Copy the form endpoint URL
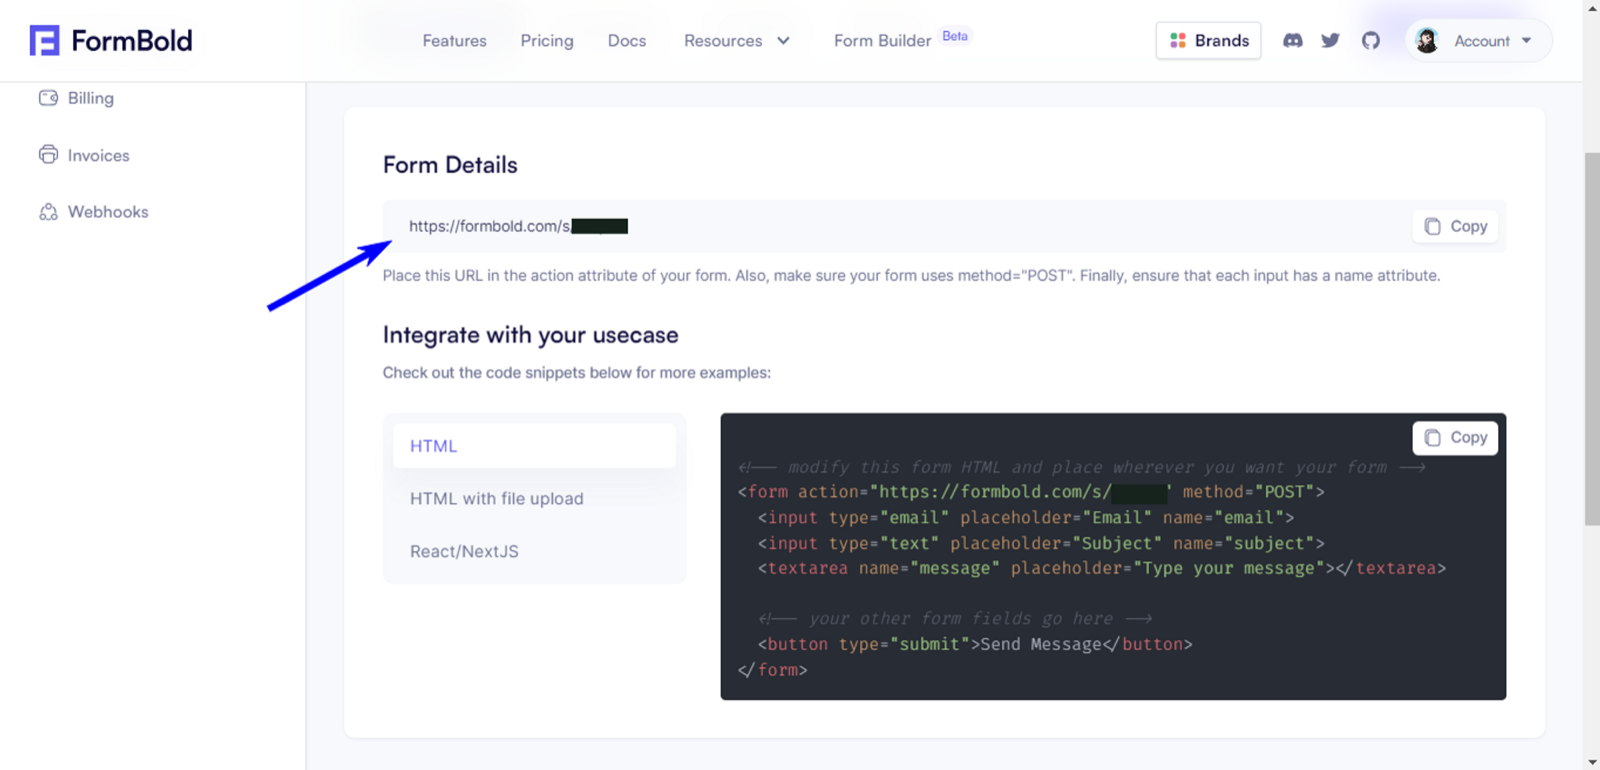 (x=1455, y=226)
